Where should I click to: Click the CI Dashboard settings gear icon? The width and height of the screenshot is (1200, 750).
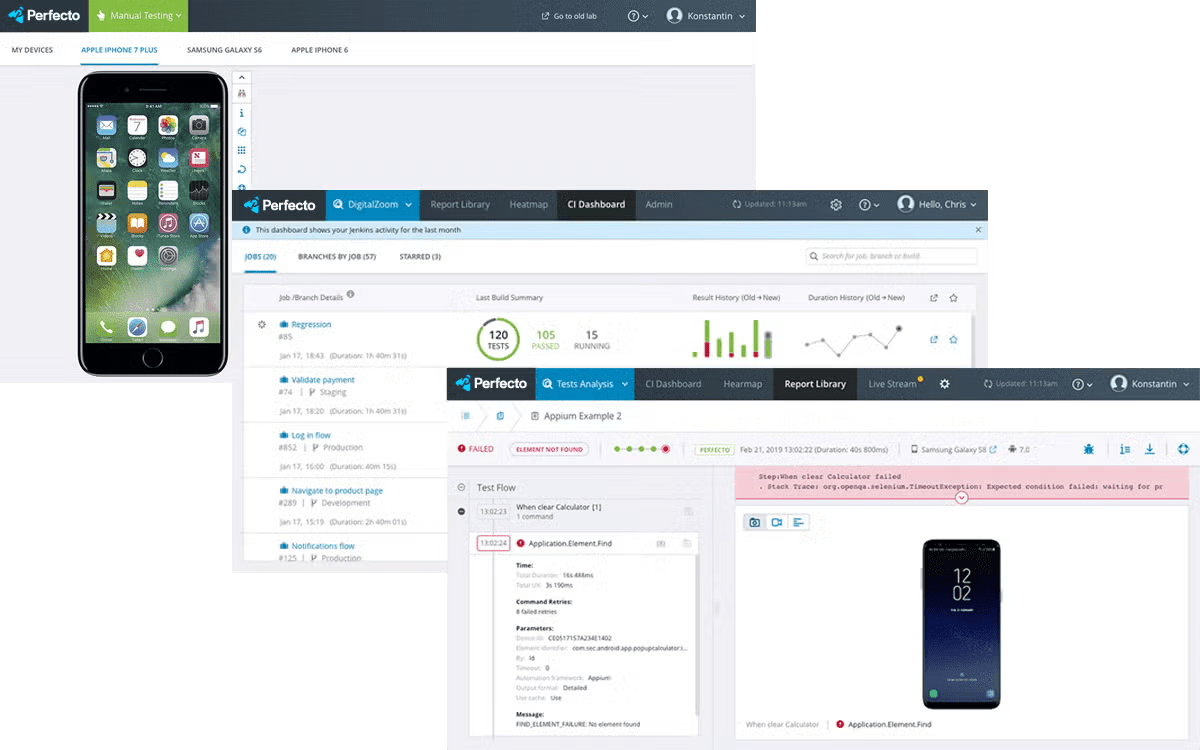tap(836, 205)
